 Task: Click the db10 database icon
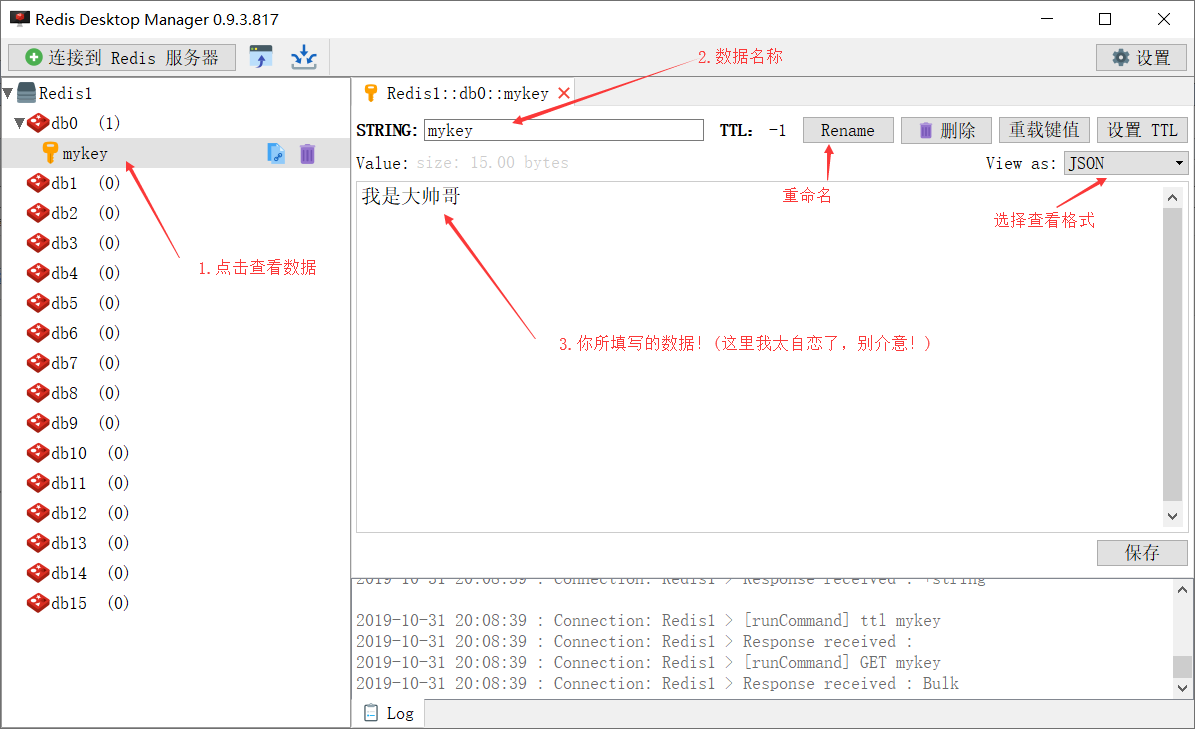click(38, 453)
